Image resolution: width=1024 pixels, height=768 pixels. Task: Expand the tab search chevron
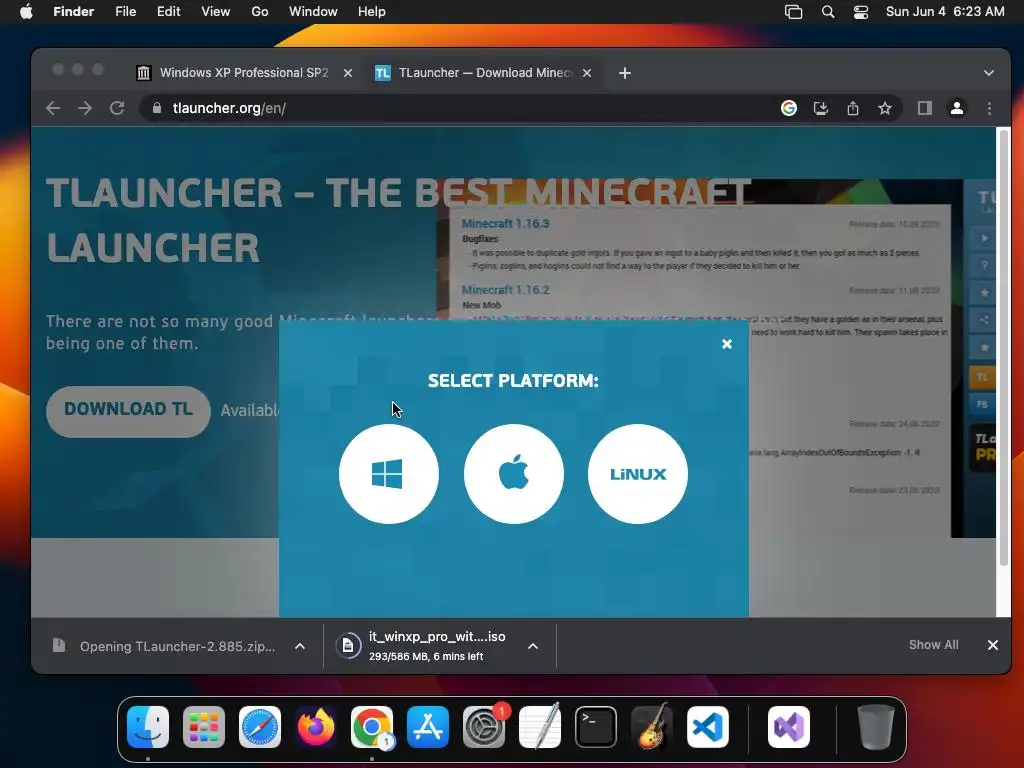coord(989,73)
